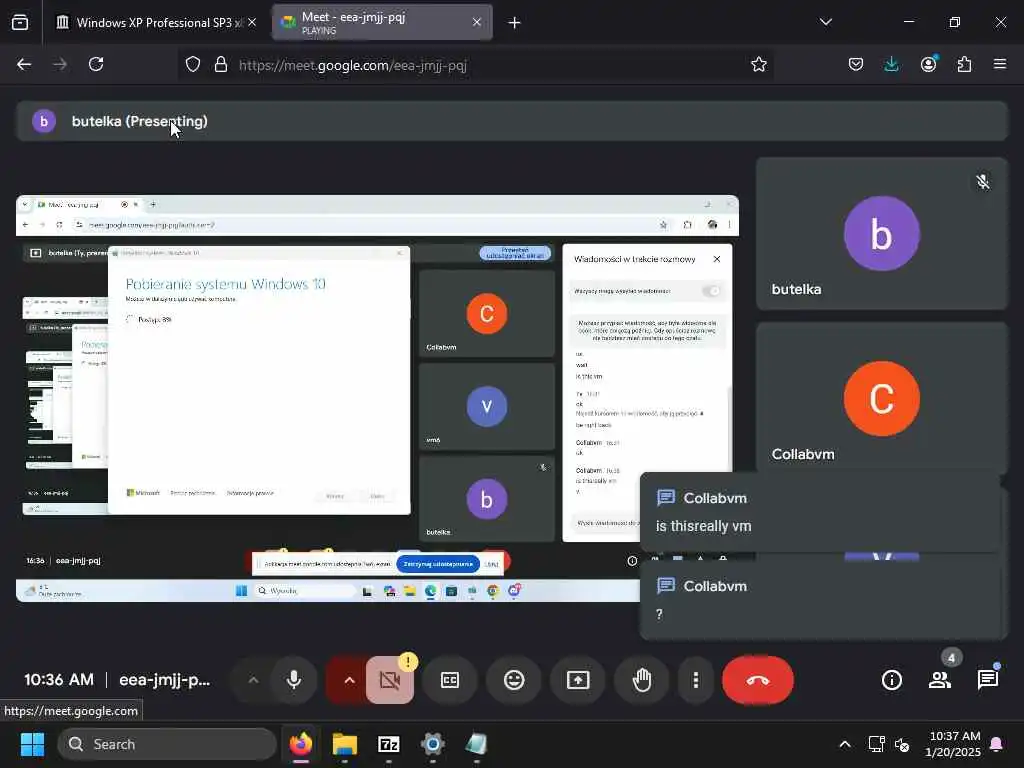Expand video settings chevron beside camera

(349, 680)
